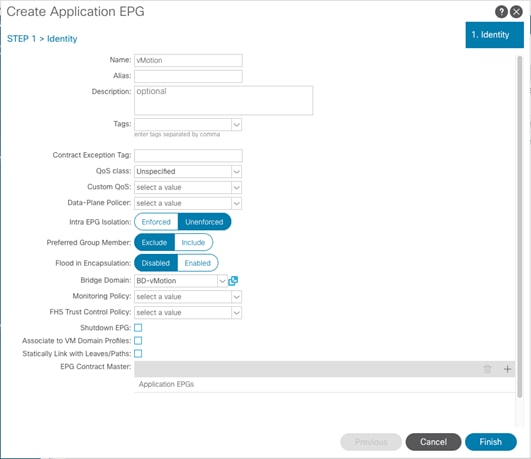Set Flood in Encapsulation to Disabled
531x459 pixels.
(156, 263)
